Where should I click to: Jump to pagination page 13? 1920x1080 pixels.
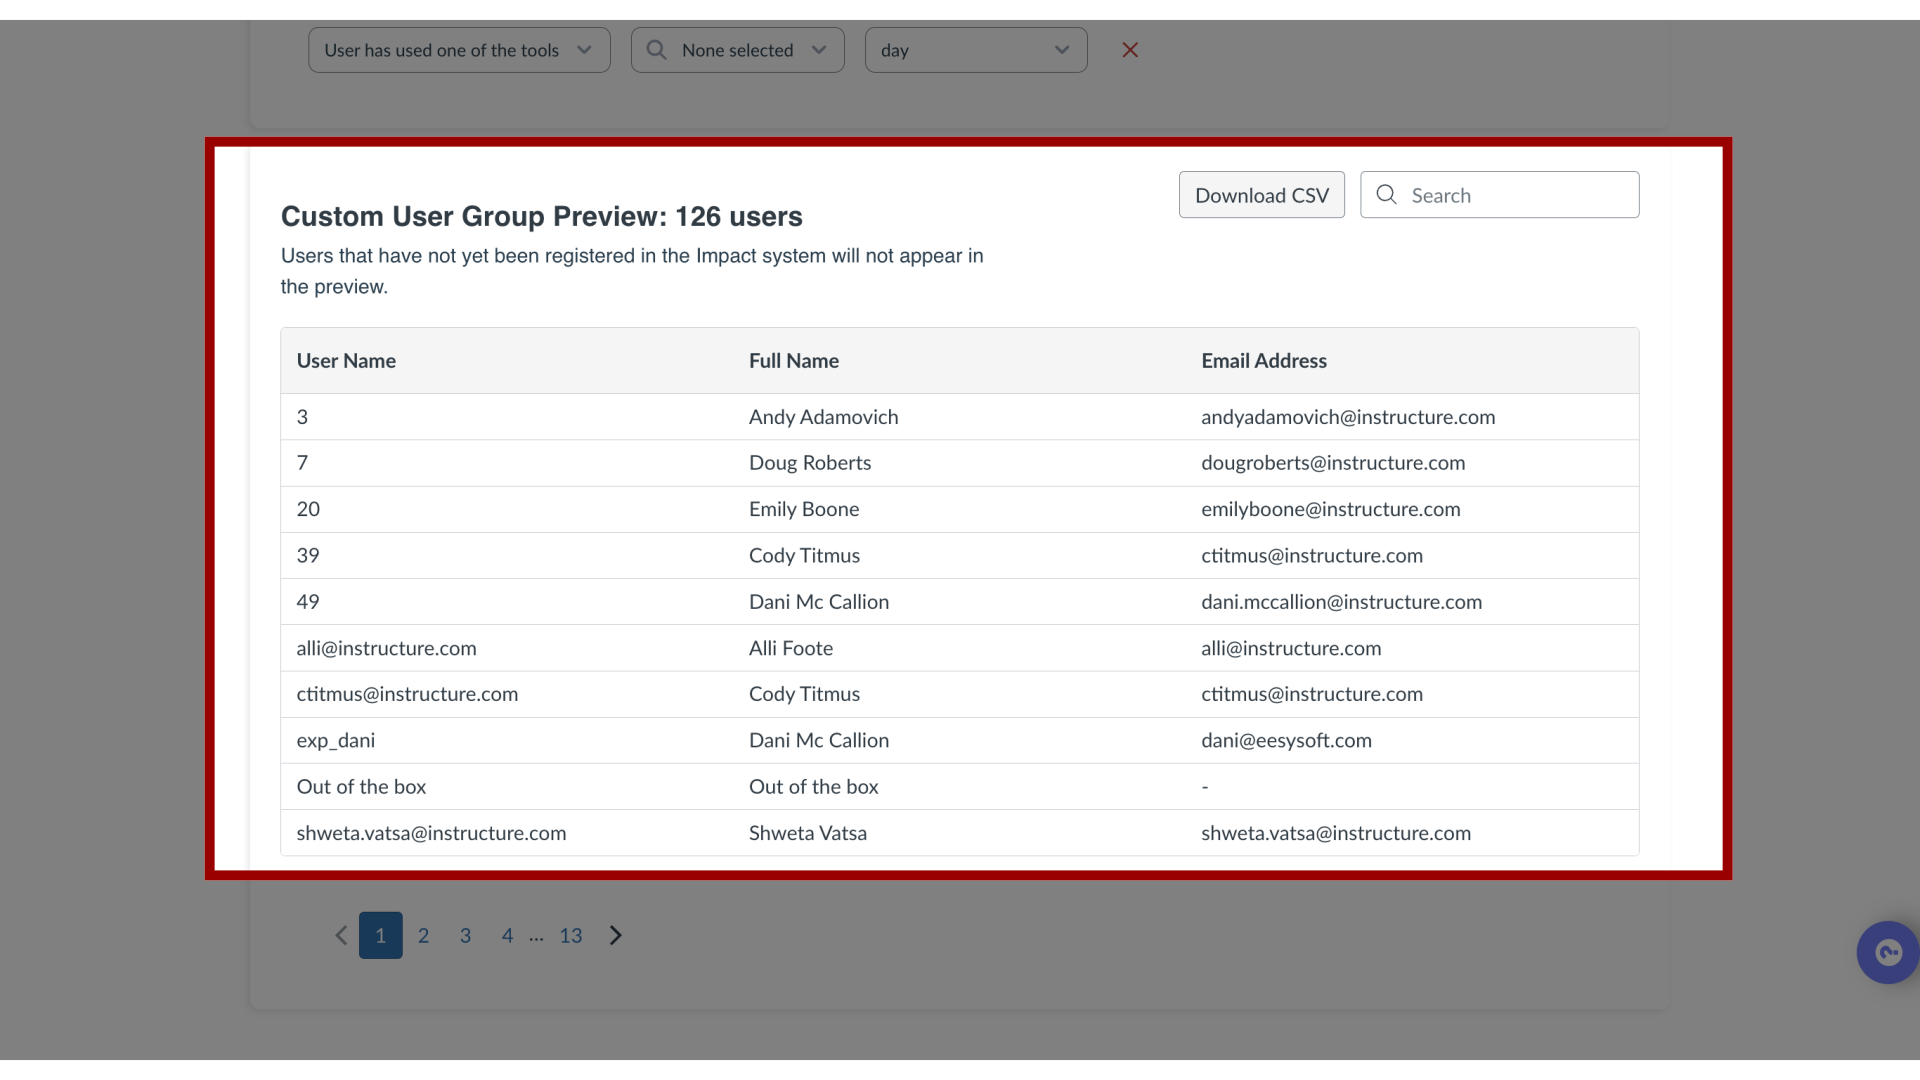click(x=571, y=935)
